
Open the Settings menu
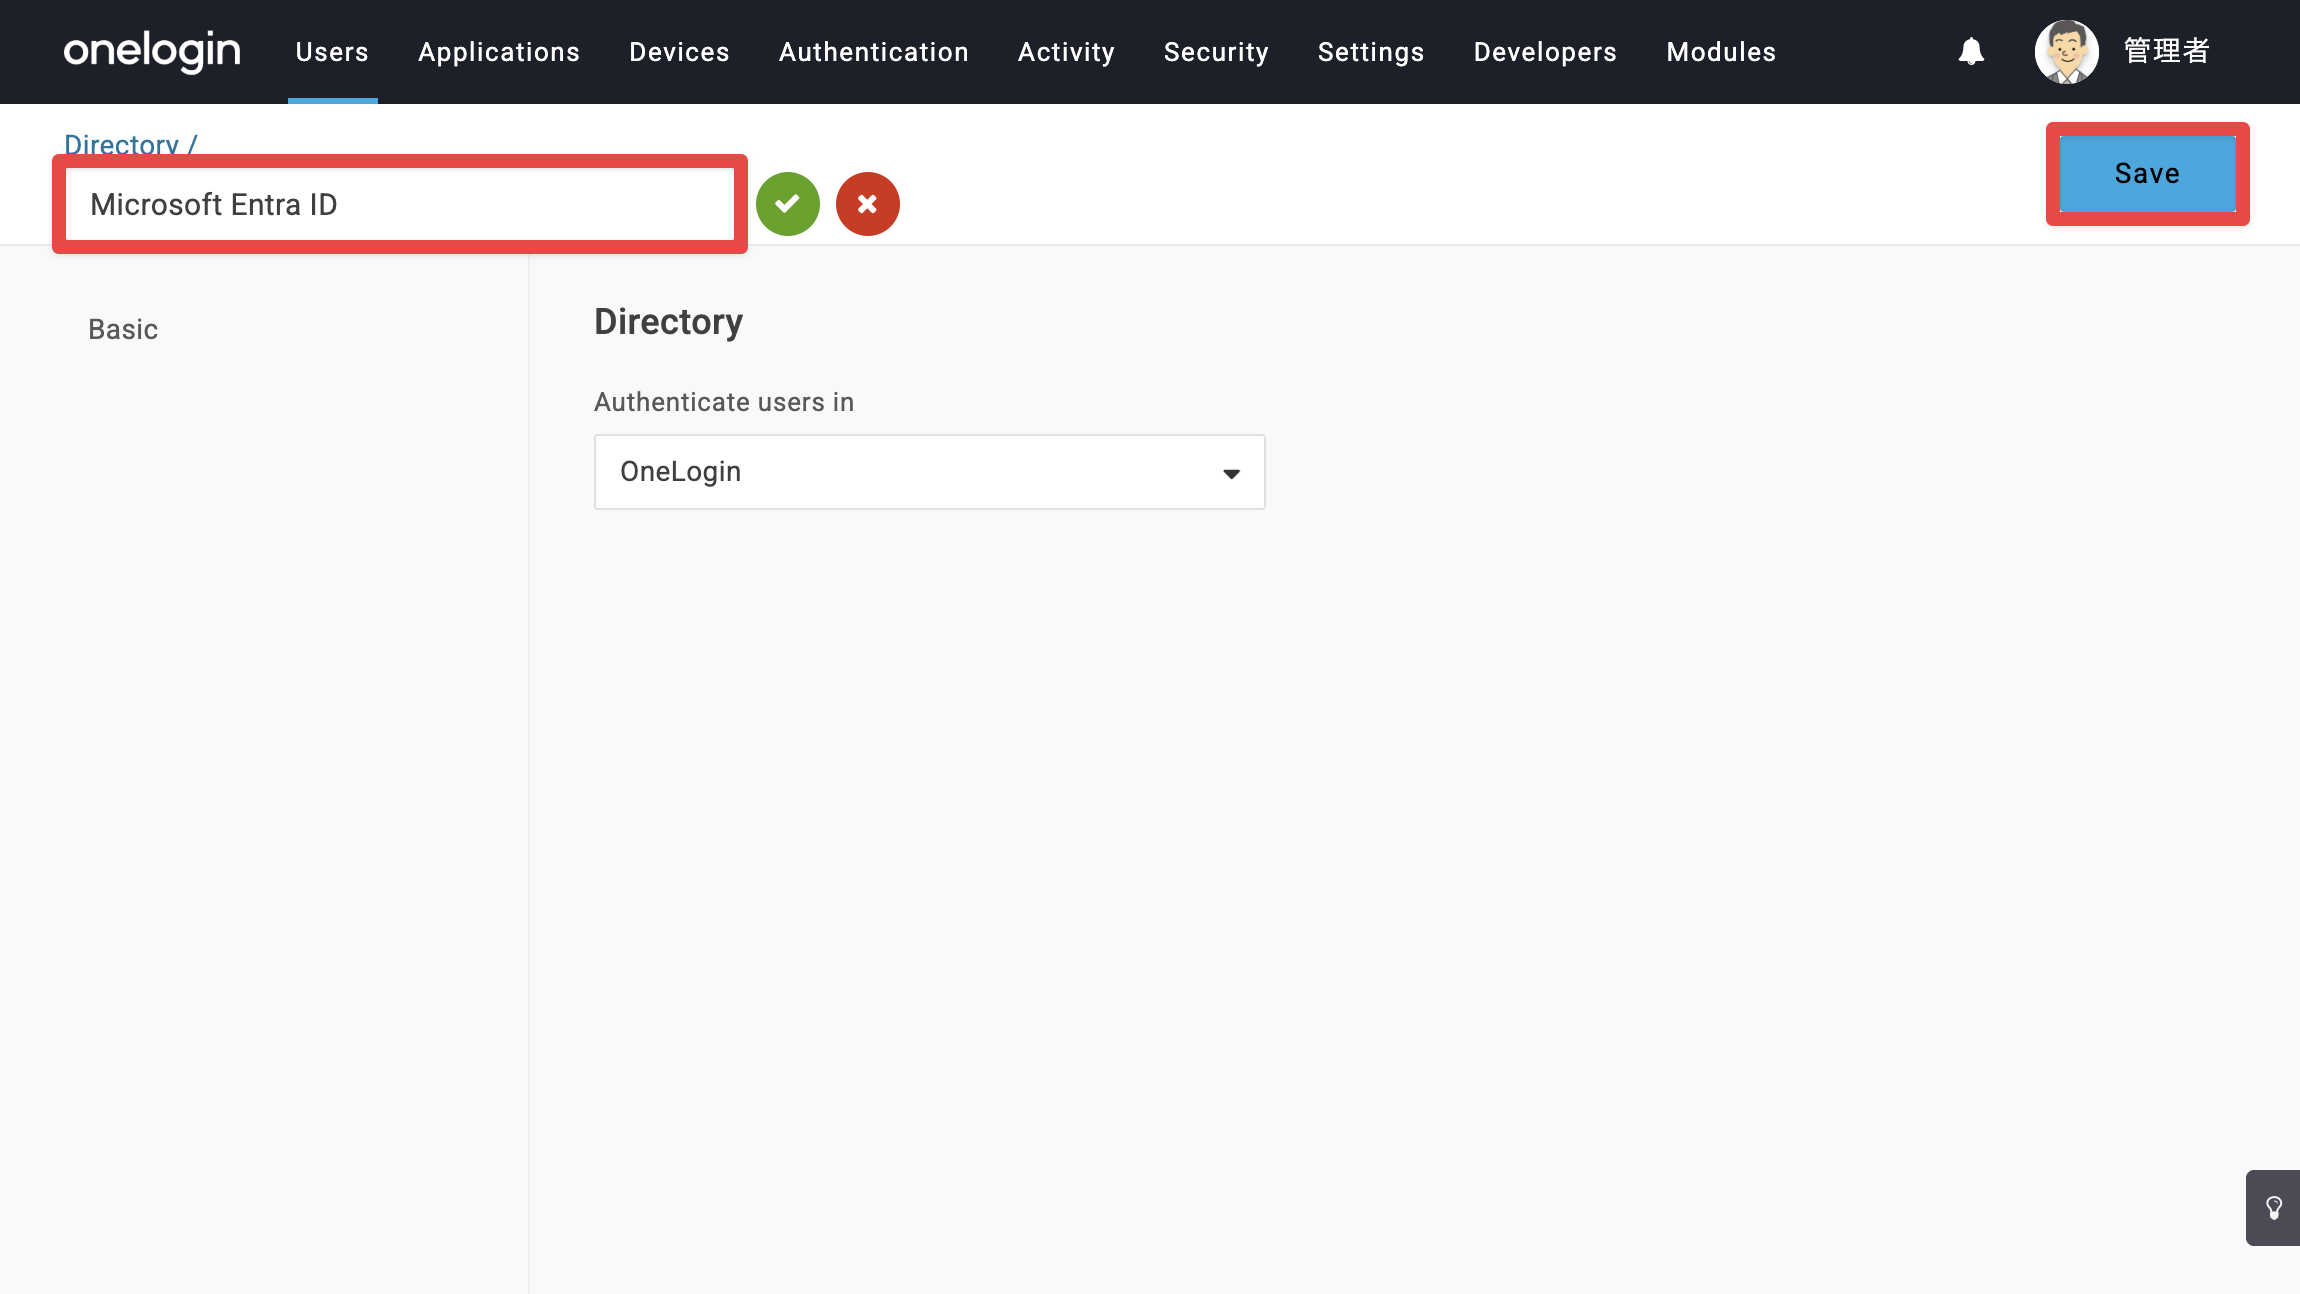[x=1371, y=52]
